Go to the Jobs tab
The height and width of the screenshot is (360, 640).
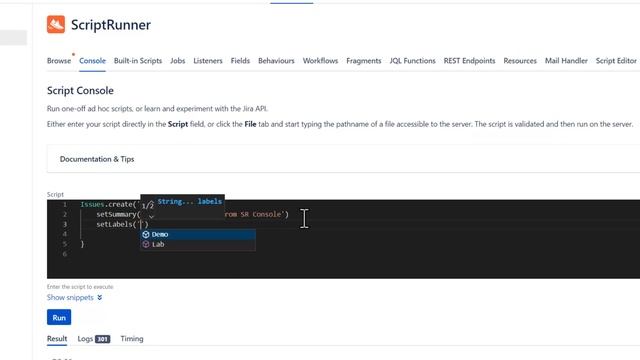pos(178,61)
